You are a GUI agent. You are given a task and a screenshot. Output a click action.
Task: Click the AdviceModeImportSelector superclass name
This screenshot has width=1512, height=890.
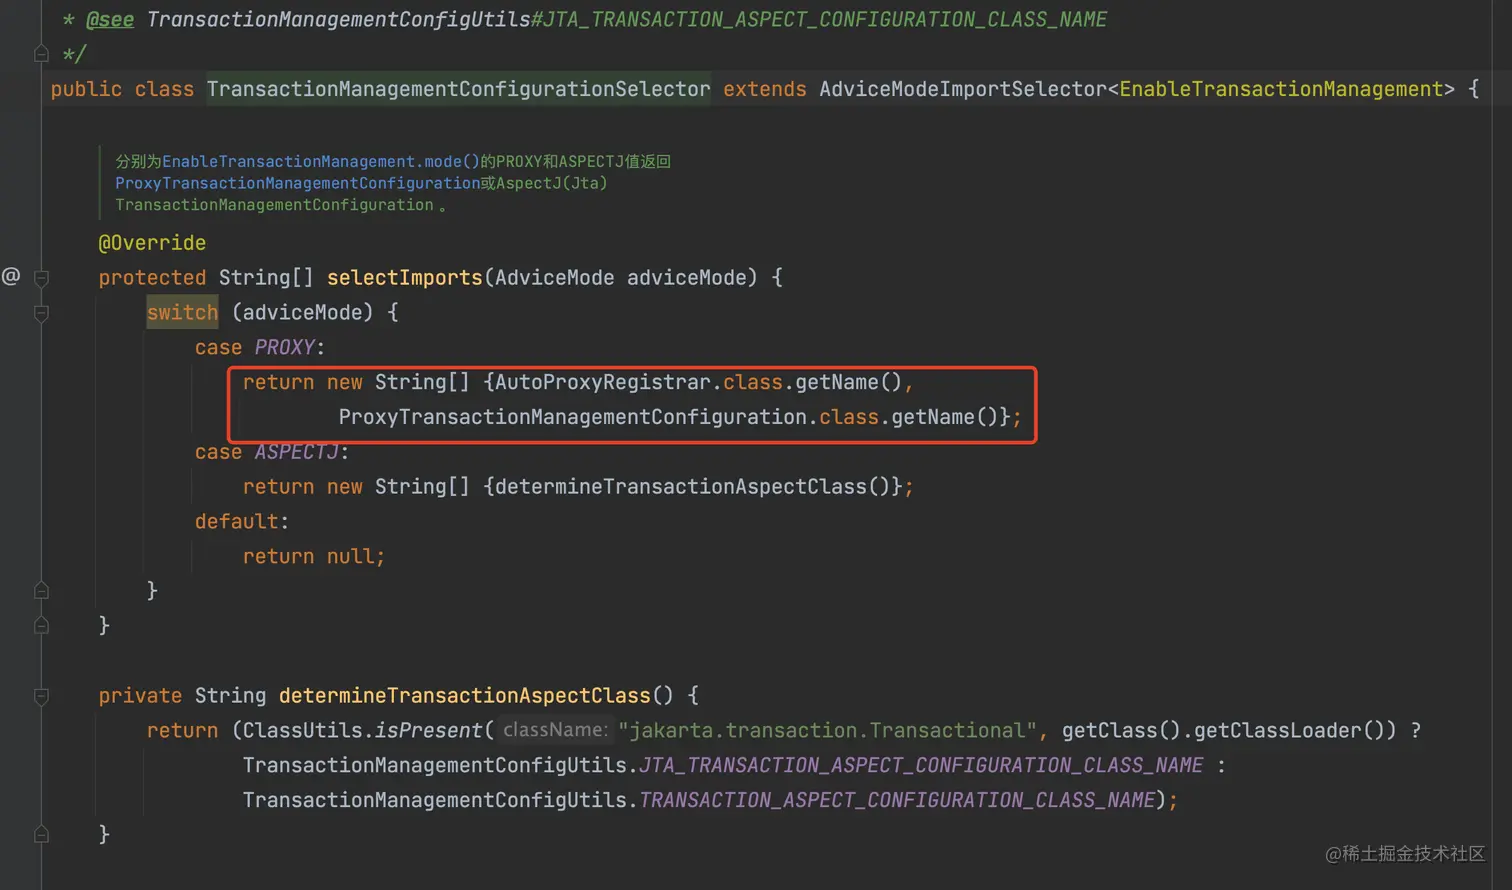tap(963, 89)
